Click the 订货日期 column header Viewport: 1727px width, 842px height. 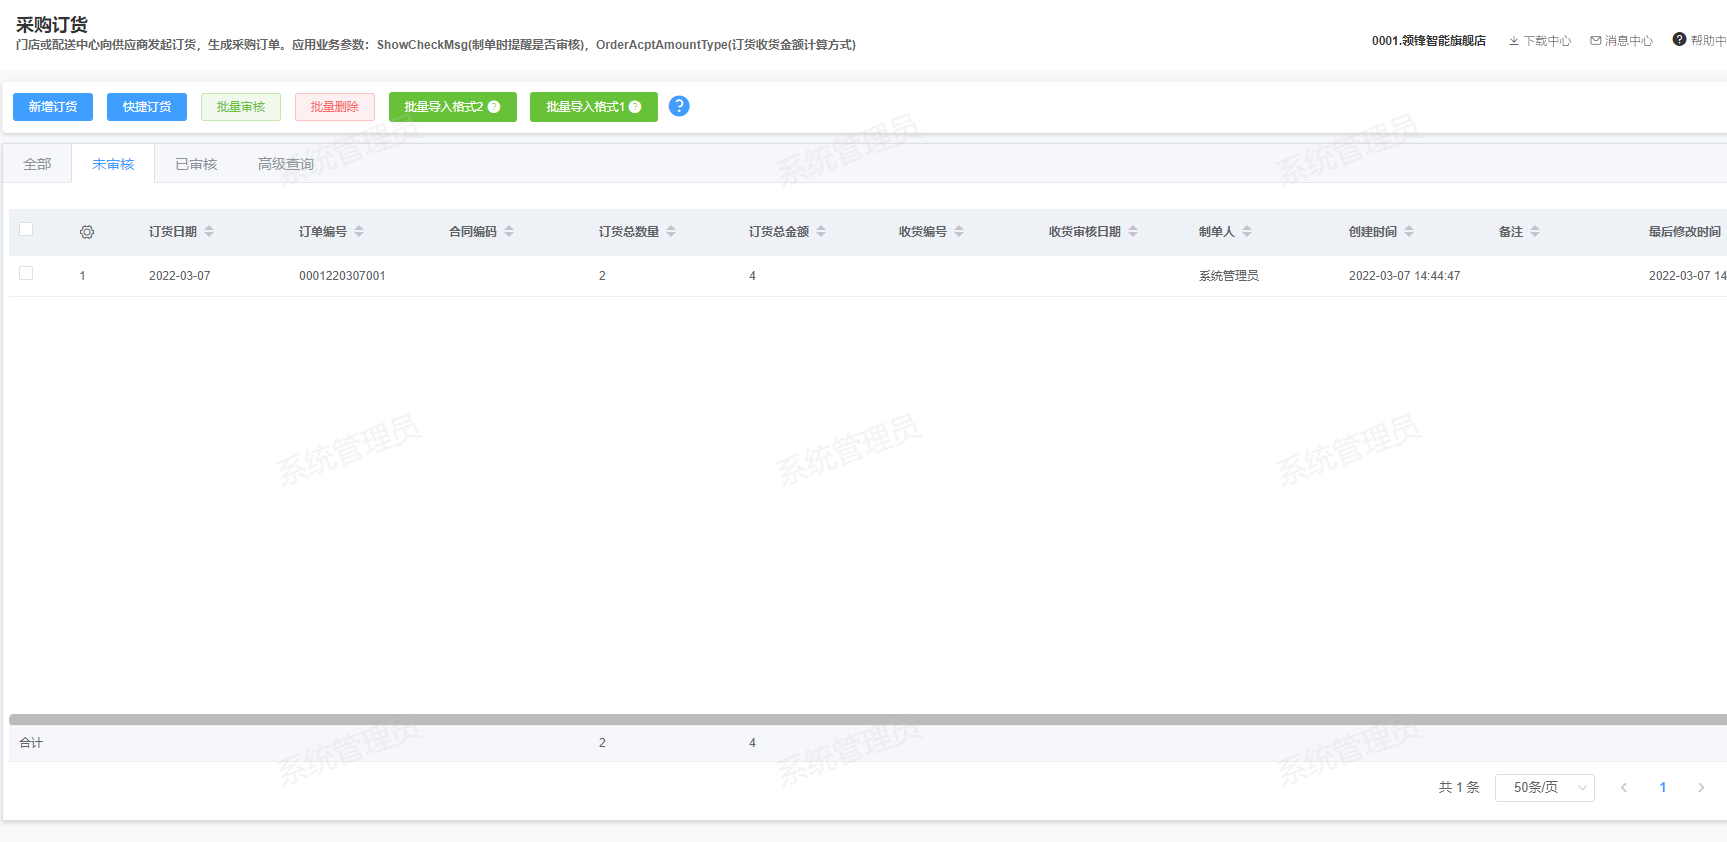(x=173, y=232)
